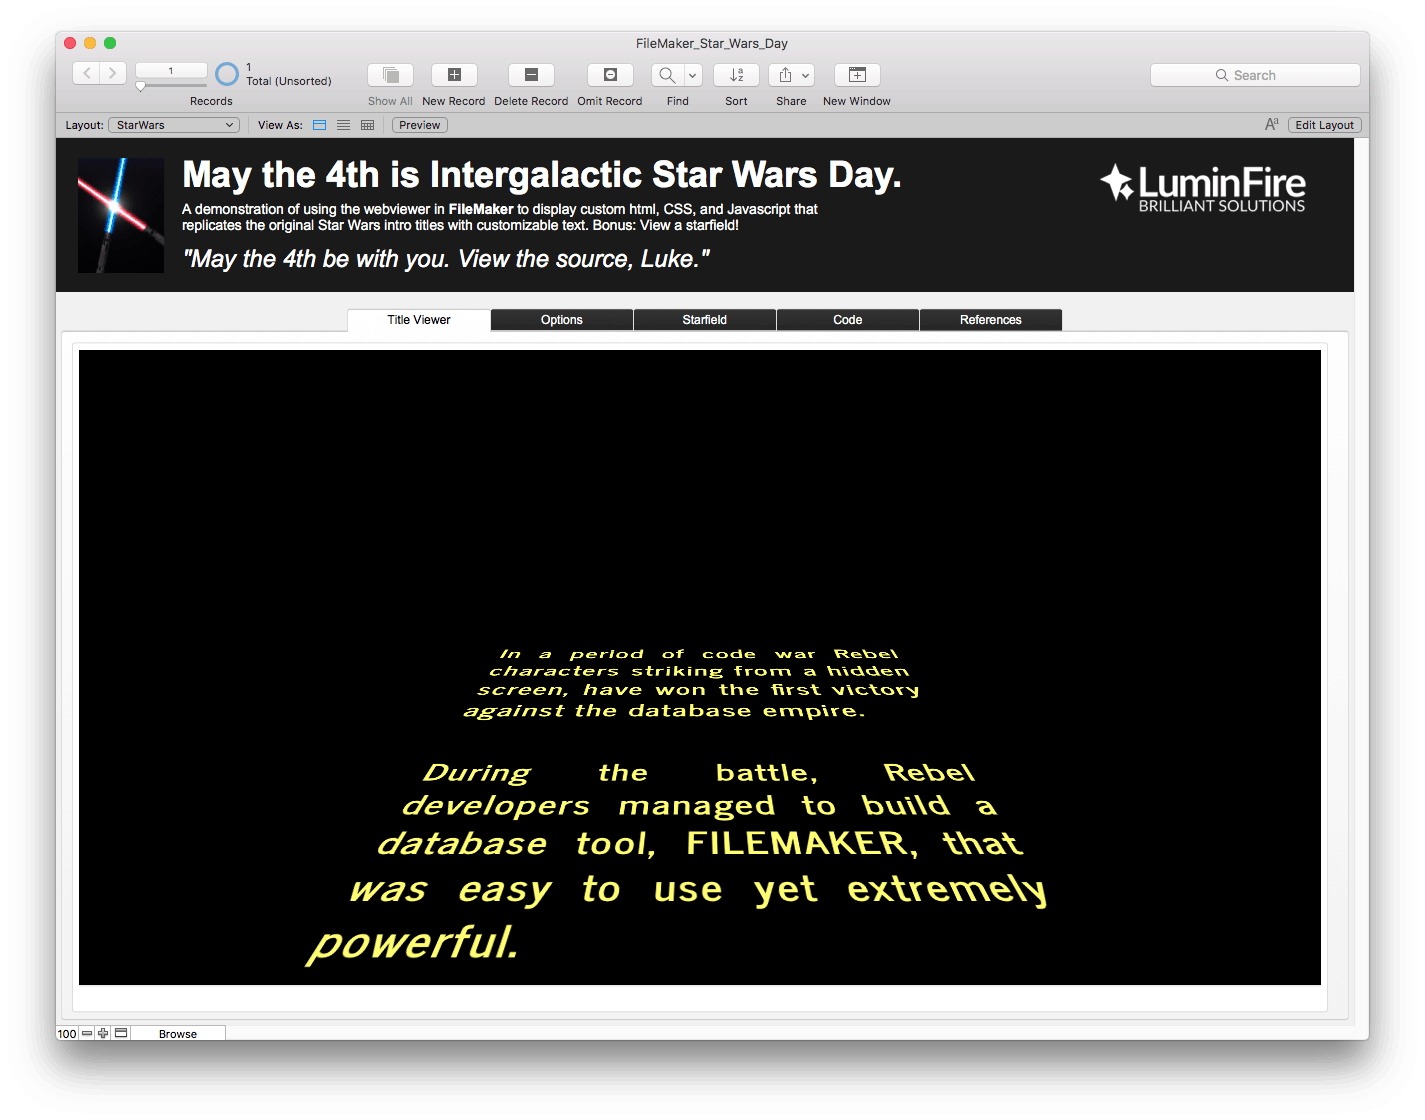Viewport: 1425px width, 1120px height.
Task: Click the window title FileMaker_Star_Wars_Day
Action: coord(712,43)
